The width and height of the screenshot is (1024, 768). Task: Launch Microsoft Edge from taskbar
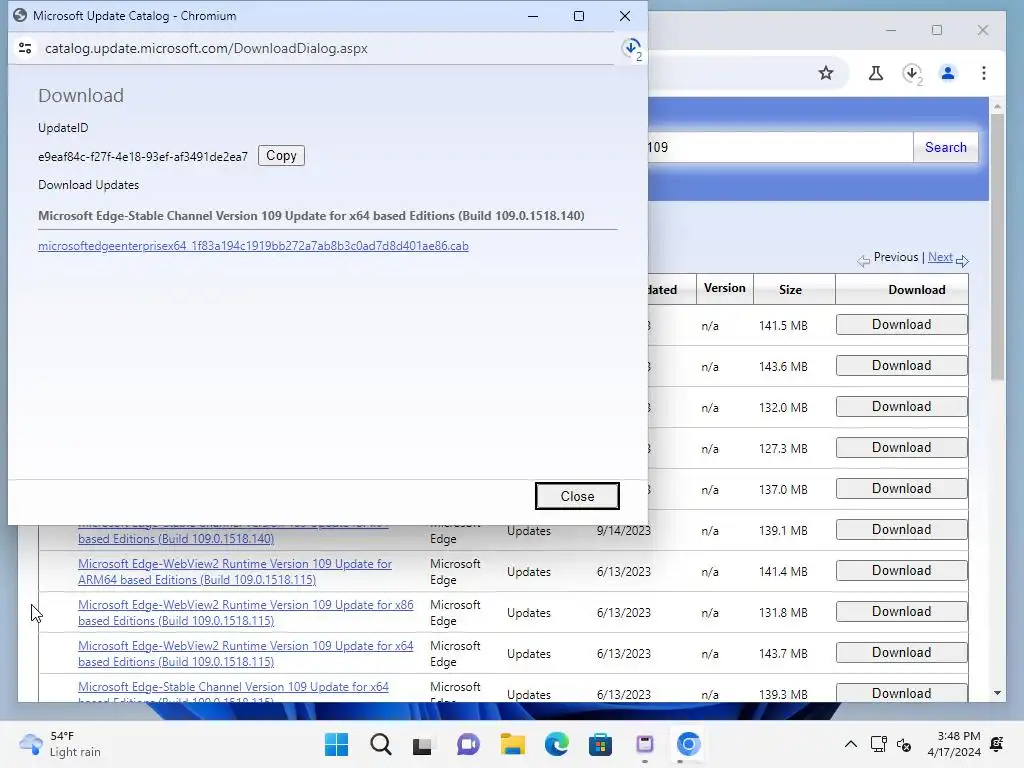[x=556, y=744]
